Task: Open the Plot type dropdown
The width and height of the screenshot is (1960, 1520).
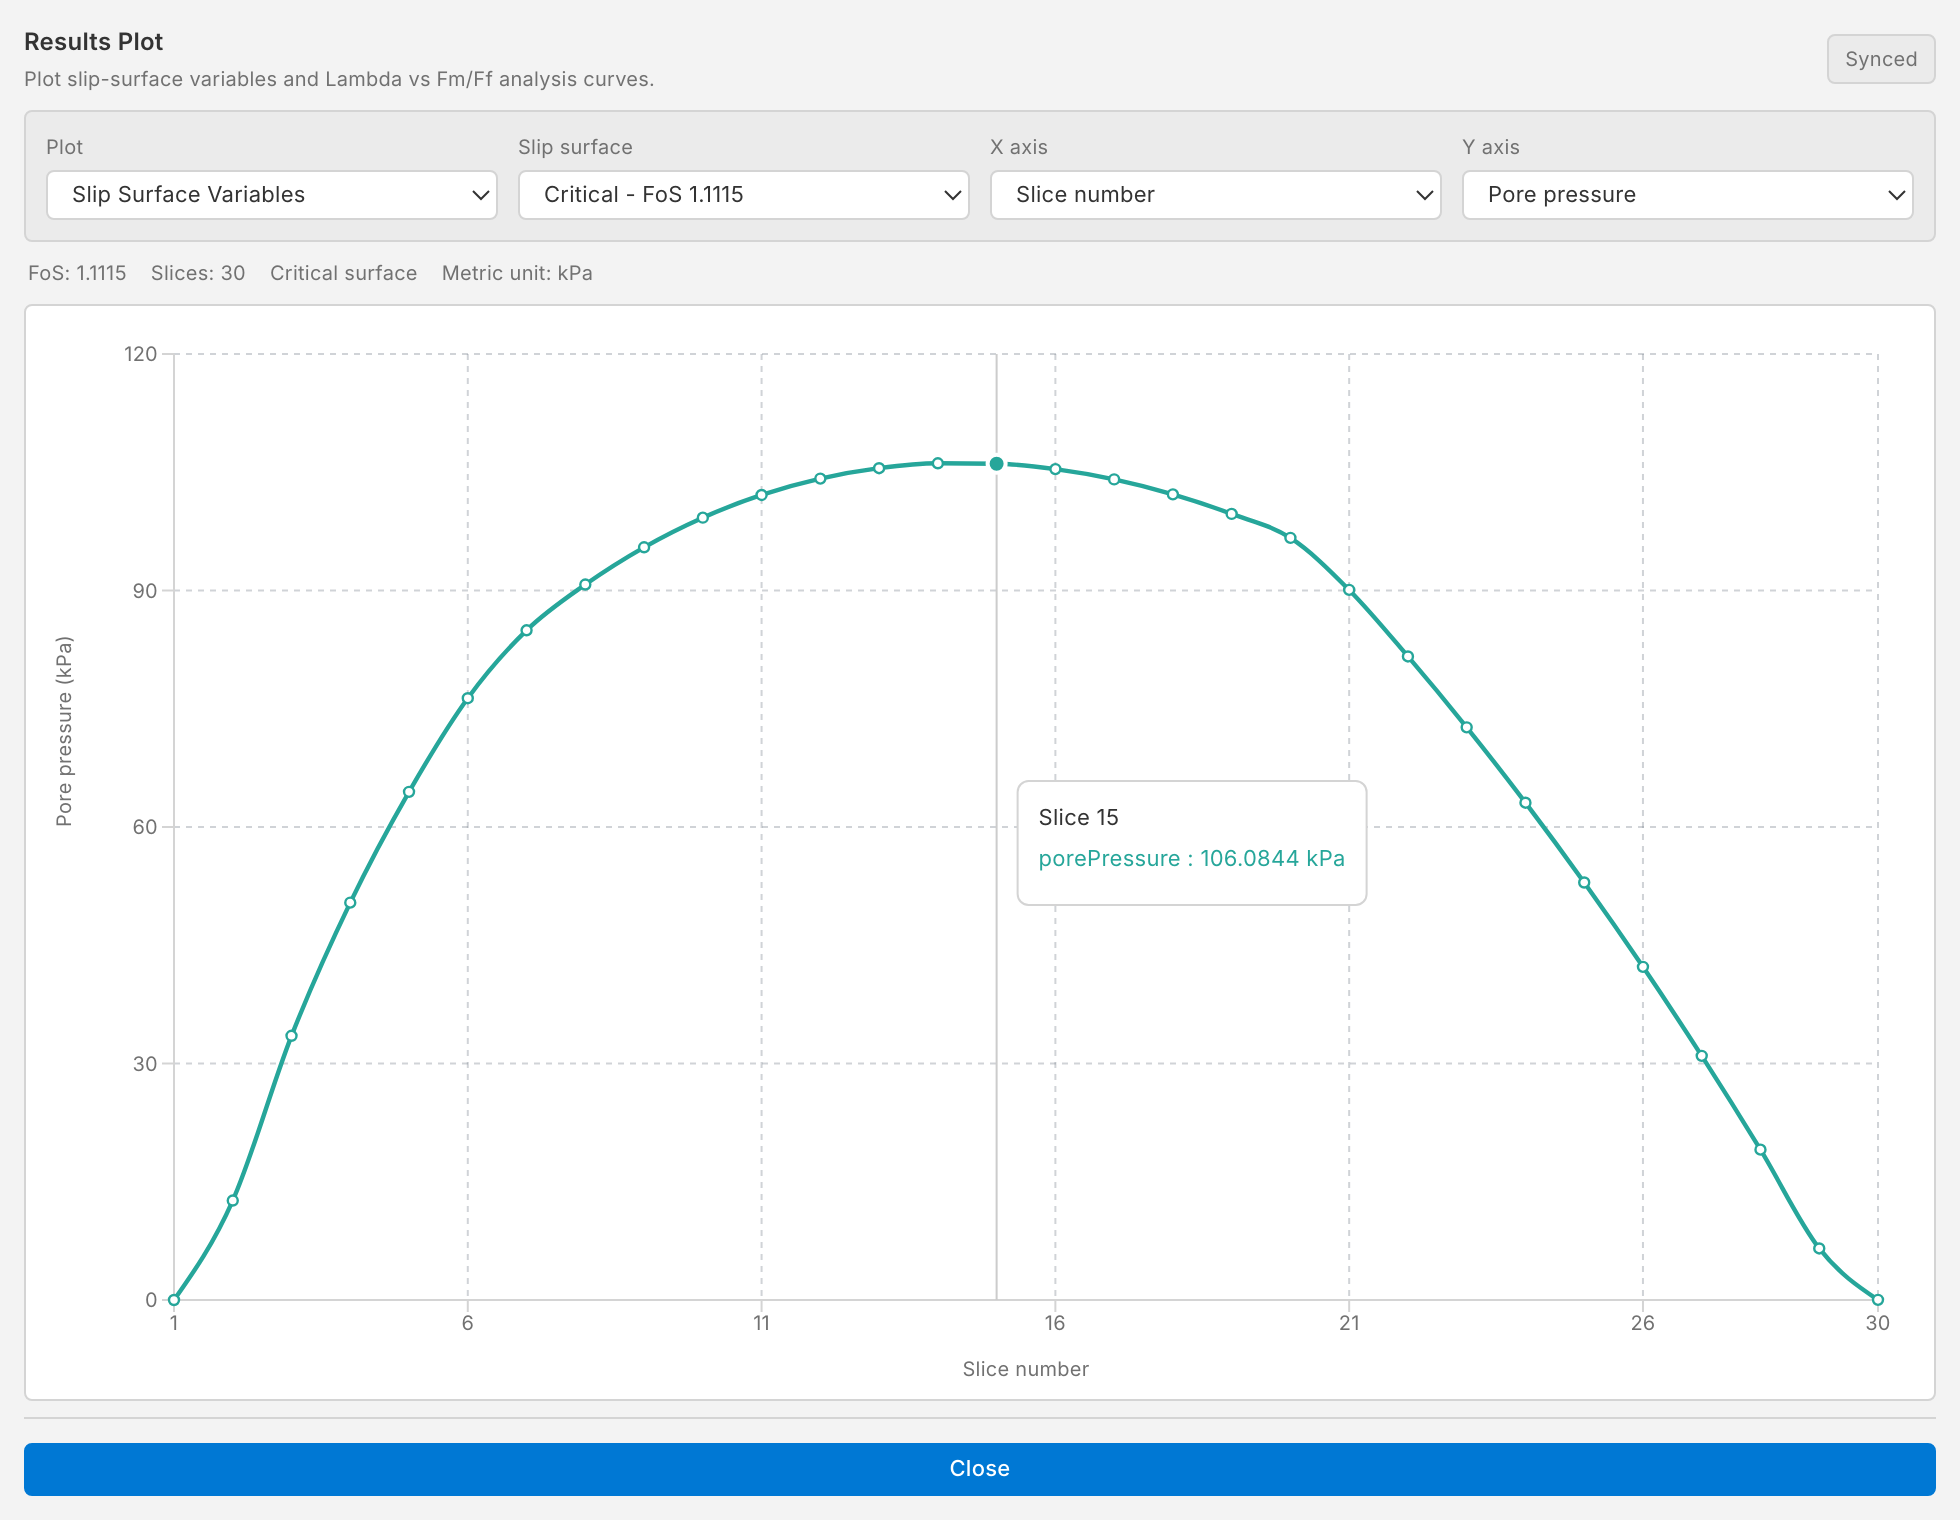Action: click(272, 195)
